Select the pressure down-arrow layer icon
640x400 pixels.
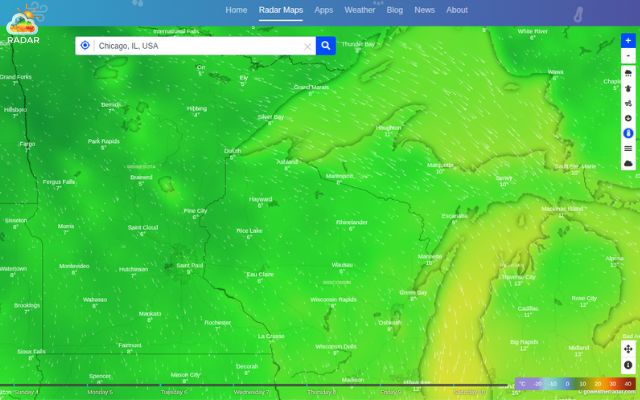(628, 118)
